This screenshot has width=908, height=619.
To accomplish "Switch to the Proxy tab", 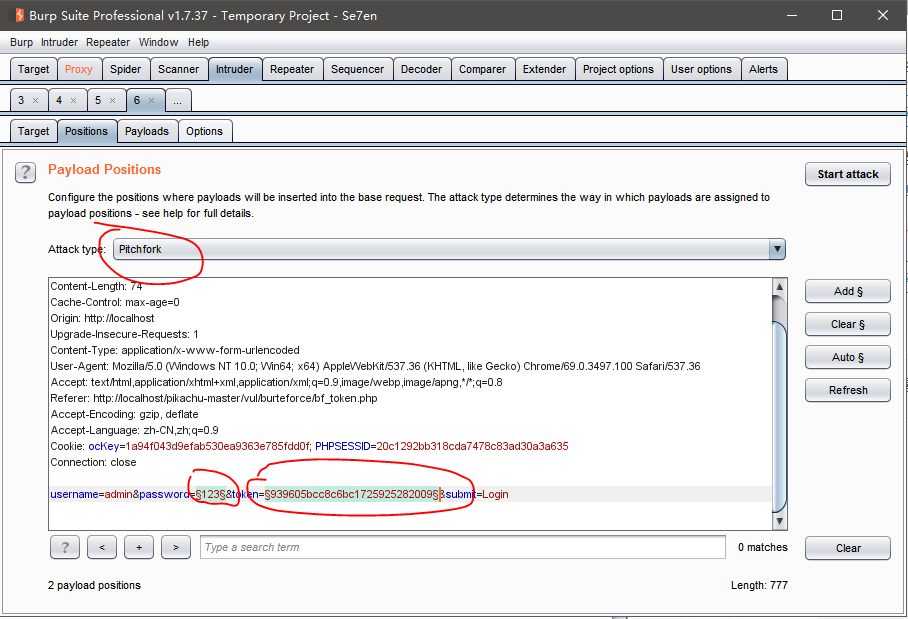I will tap(79, 69).
